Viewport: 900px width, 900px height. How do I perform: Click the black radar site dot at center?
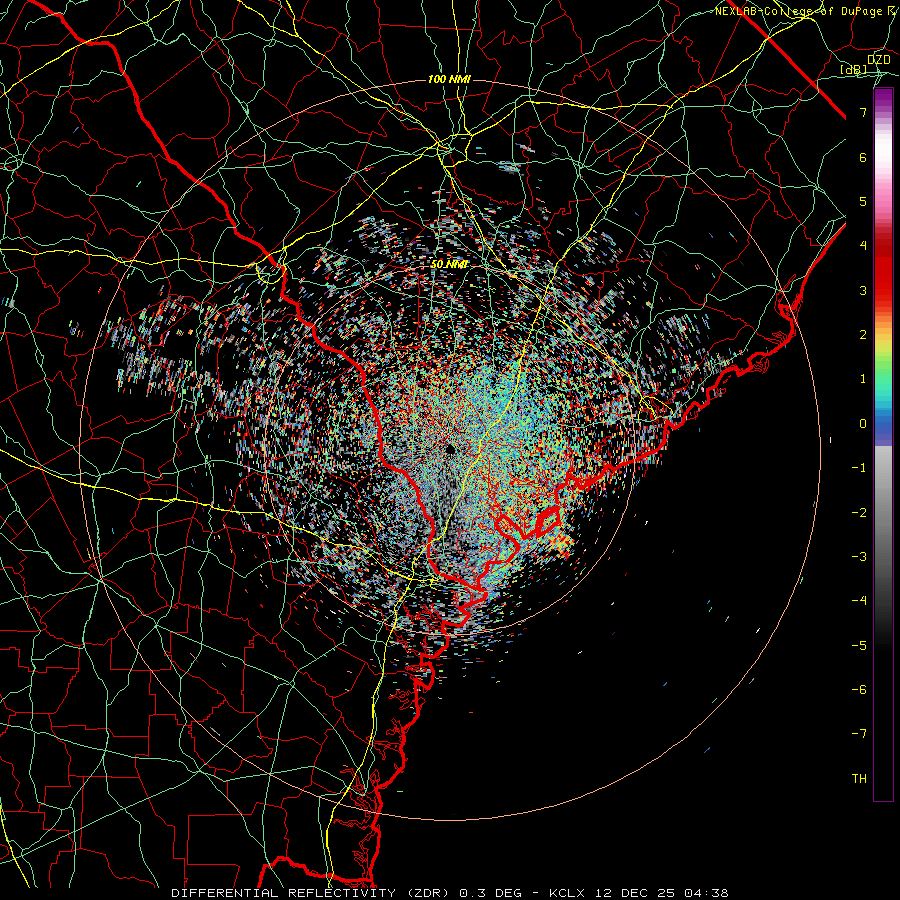[x=451, y=448]
